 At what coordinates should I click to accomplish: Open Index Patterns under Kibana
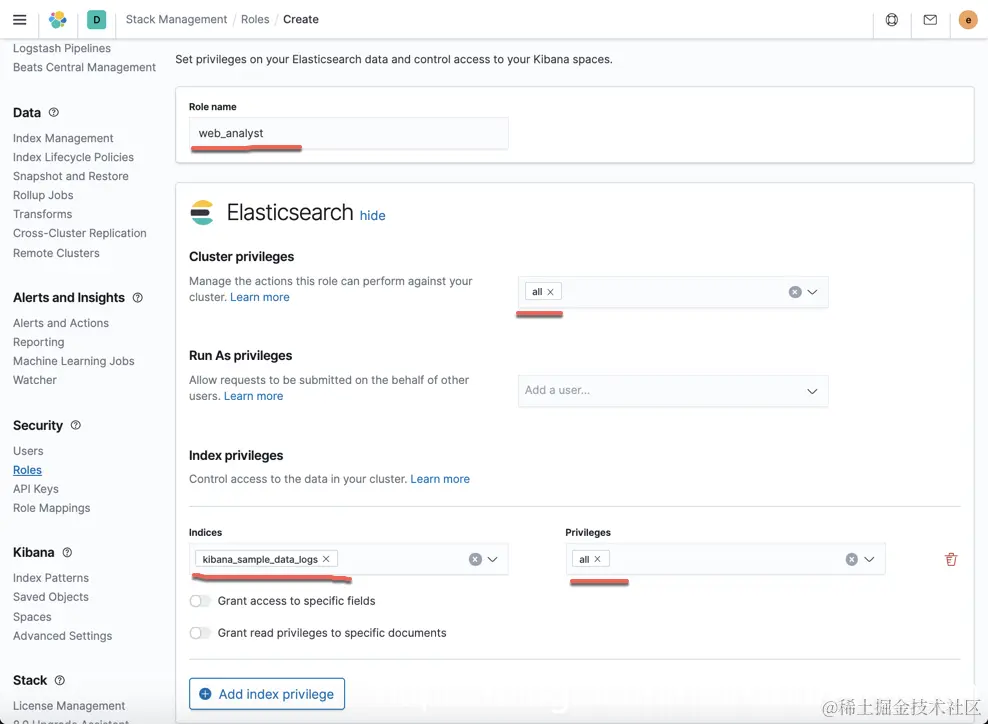(51, 578)
